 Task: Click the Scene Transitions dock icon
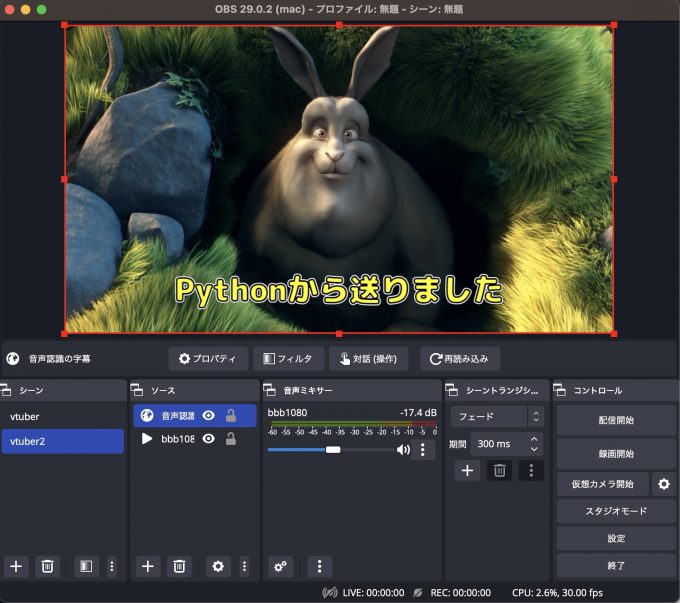pyautogui.click(x=451, y=390)
